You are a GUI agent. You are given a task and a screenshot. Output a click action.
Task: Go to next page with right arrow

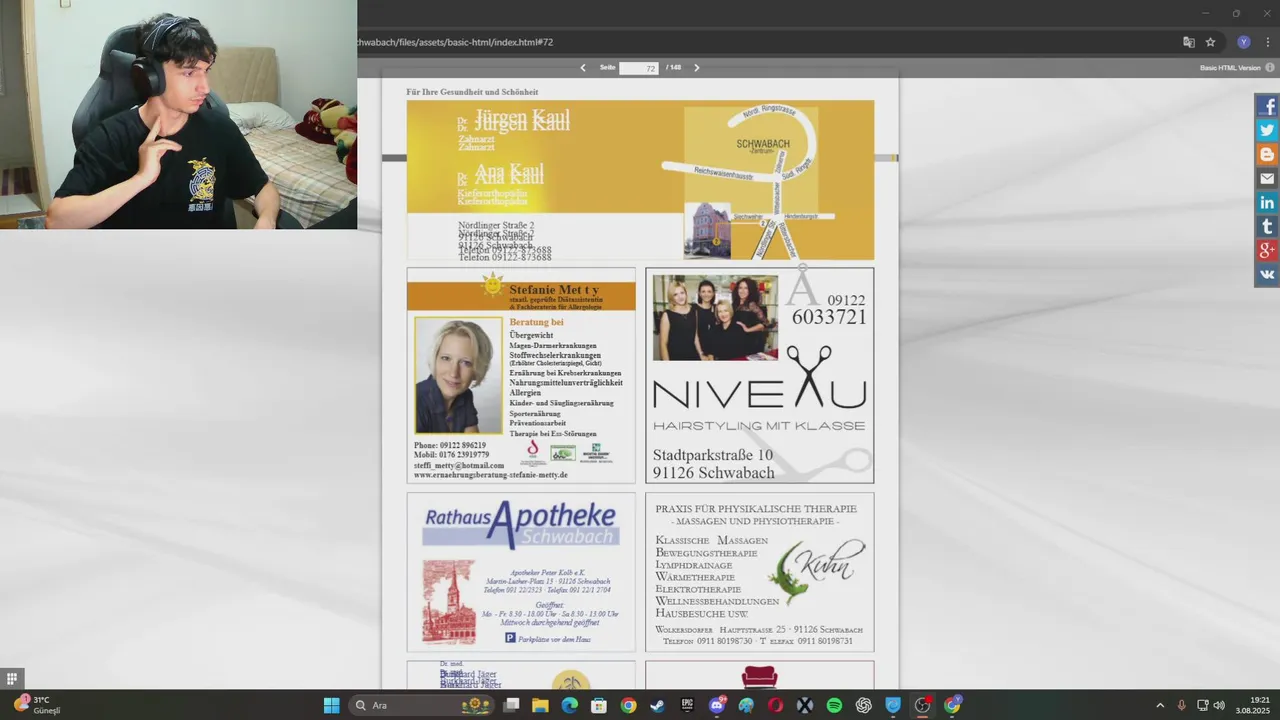coord(697,68)
